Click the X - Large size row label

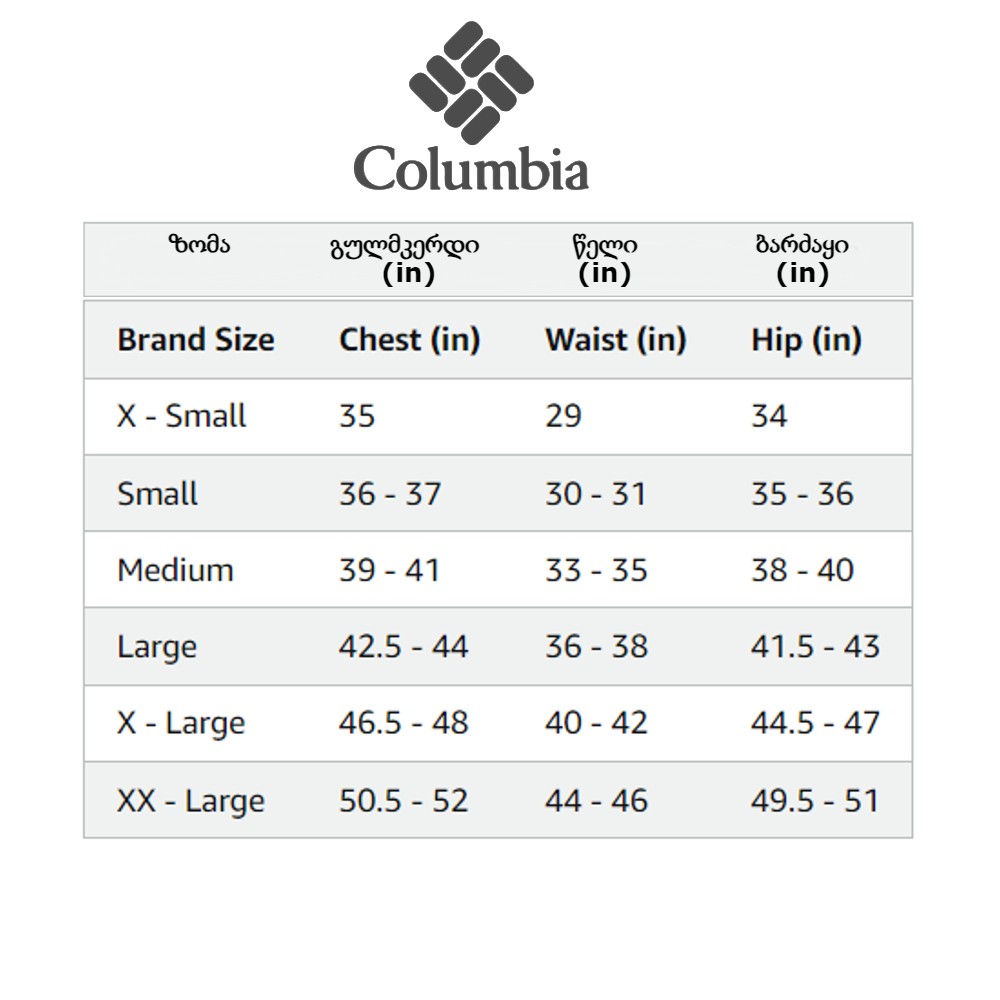tap(180, 723)
